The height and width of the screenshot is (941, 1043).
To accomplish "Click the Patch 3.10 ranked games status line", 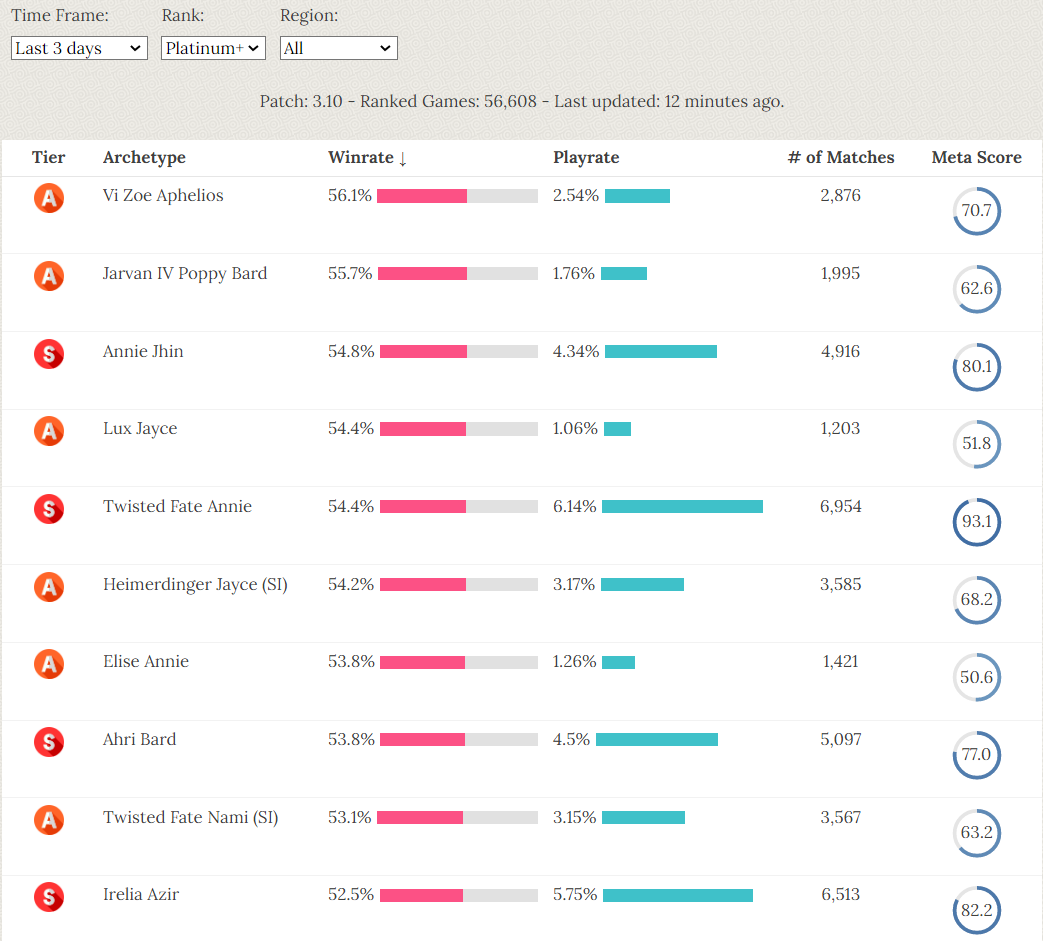I will click(522, 102).
